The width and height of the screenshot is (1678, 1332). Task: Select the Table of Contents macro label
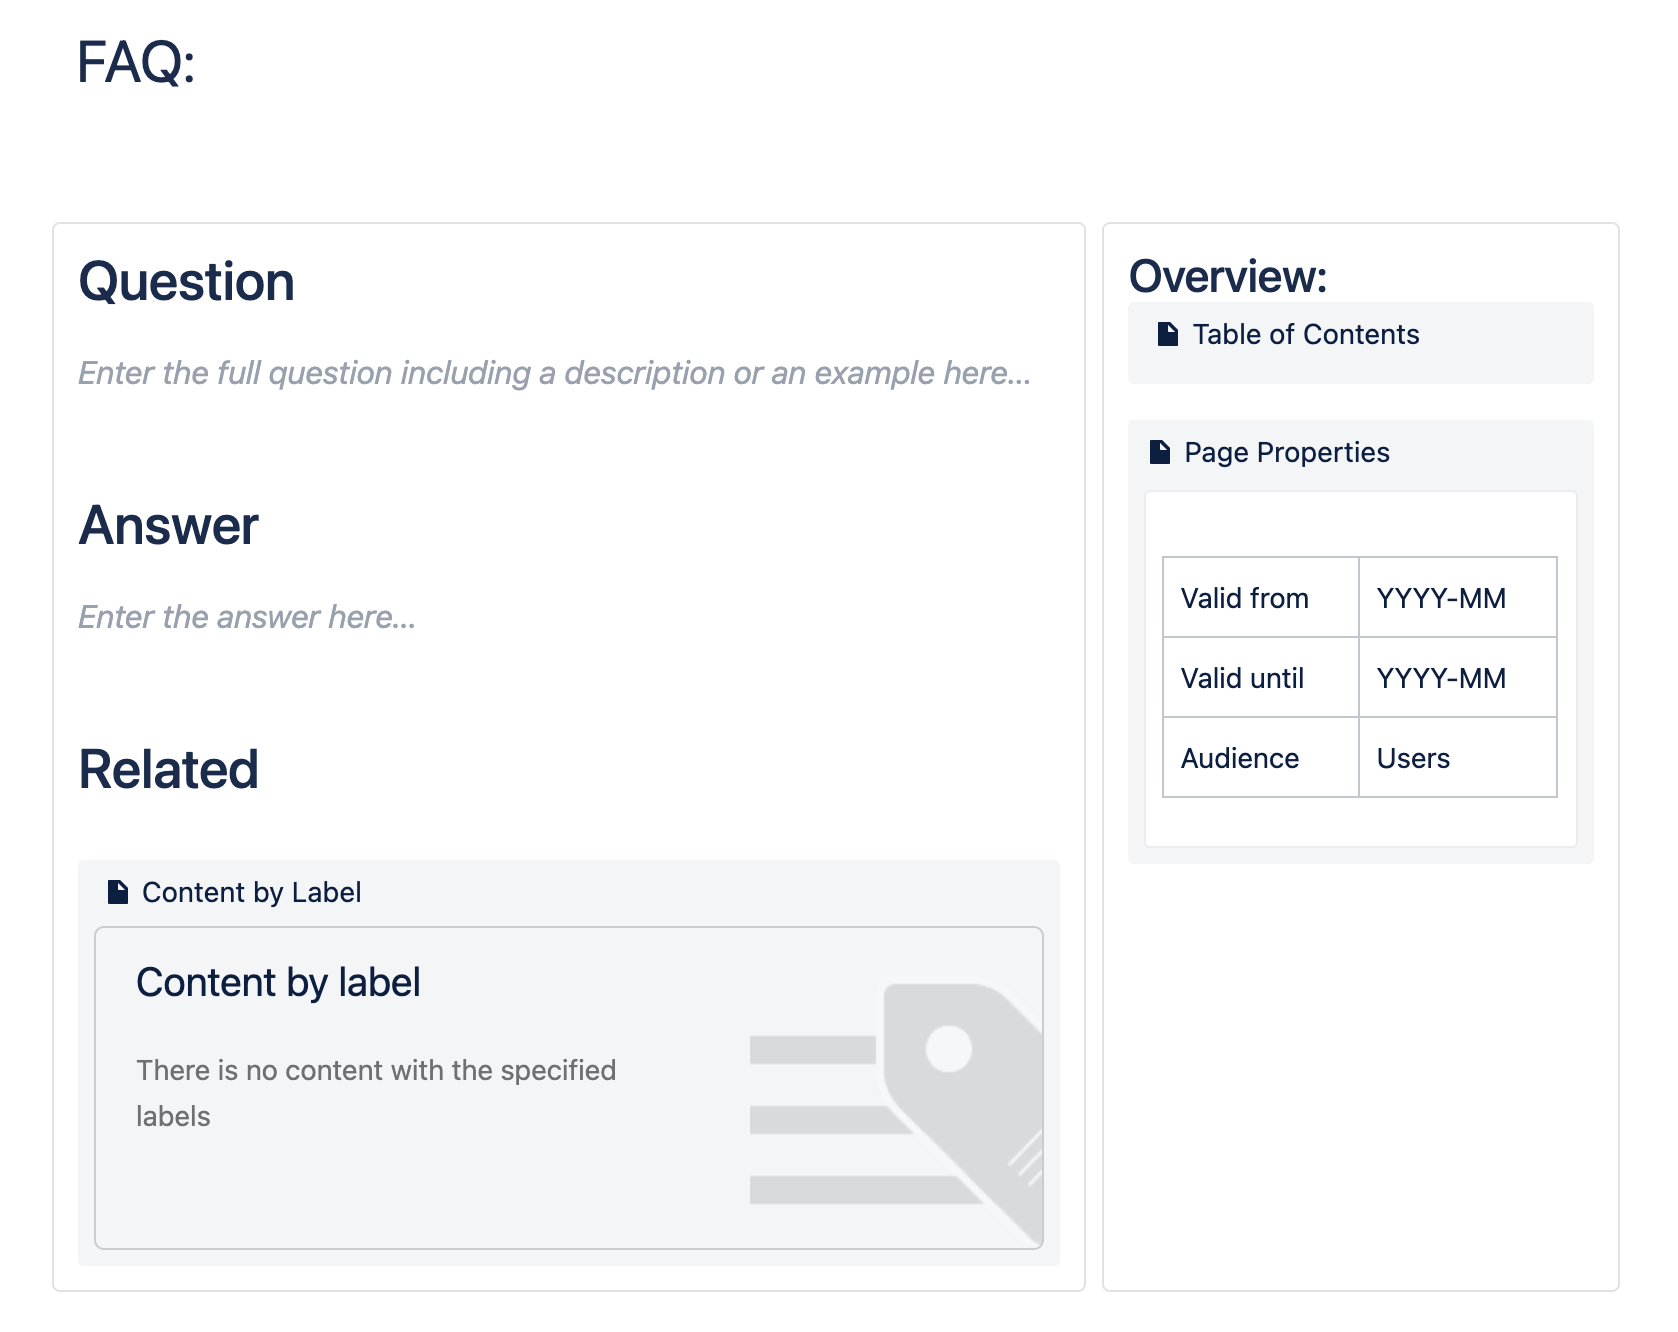click(1305, 334)
